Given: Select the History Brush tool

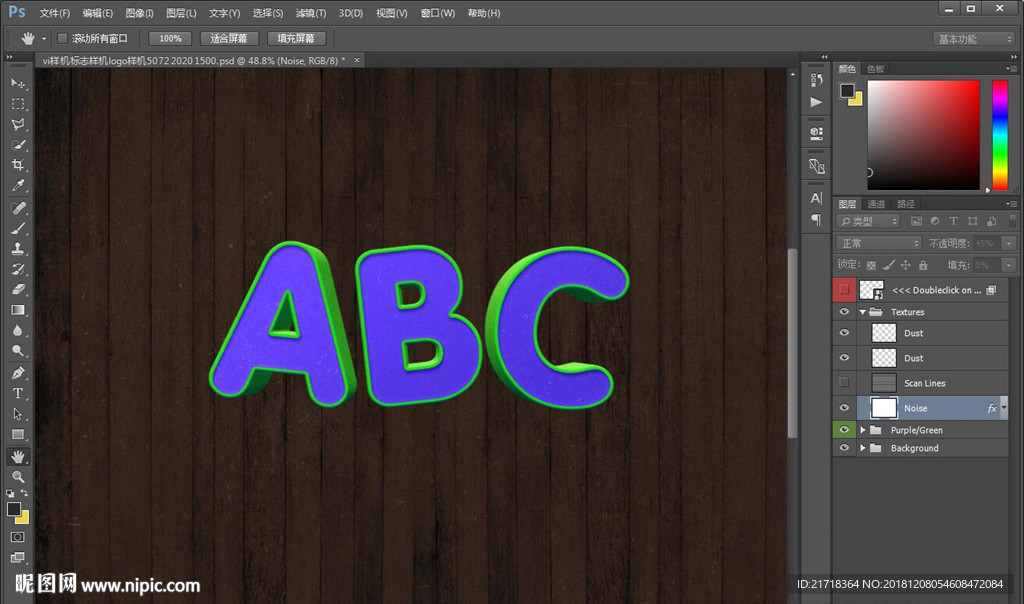Looking at the screenshot, I should coord(18,269).
